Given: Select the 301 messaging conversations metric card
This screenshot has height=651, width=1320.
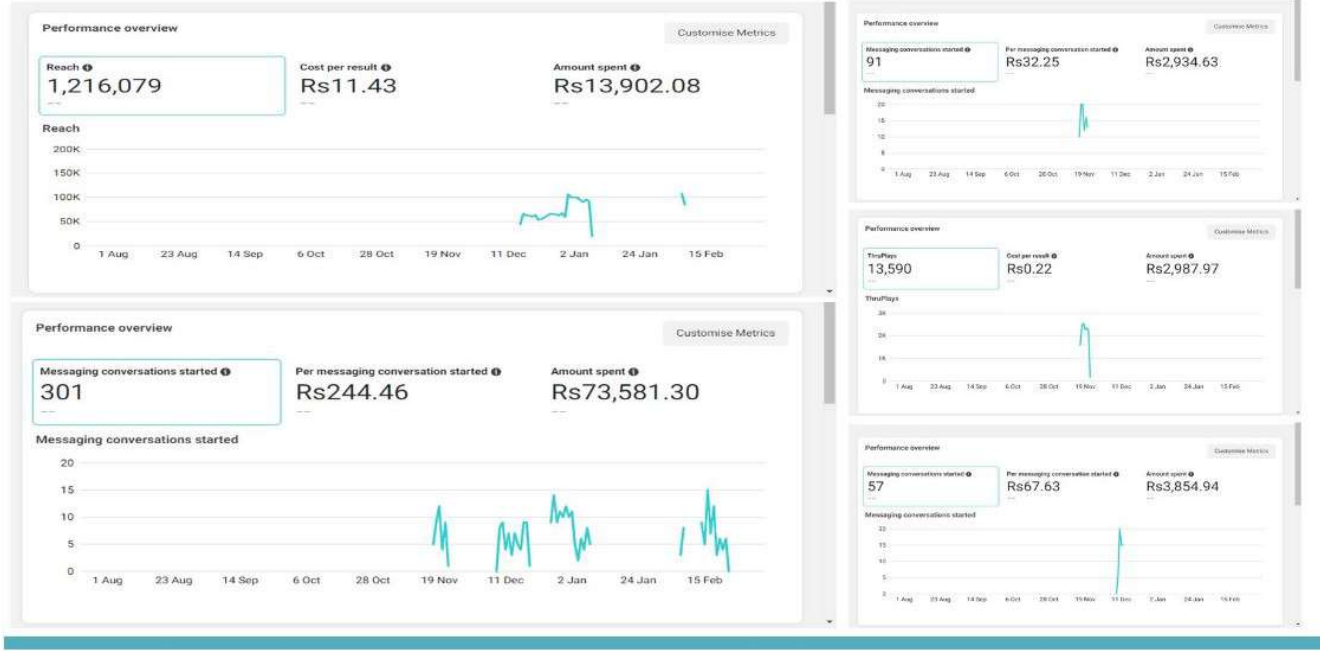Looking at the screenshot, I should [x=156, y=391].
